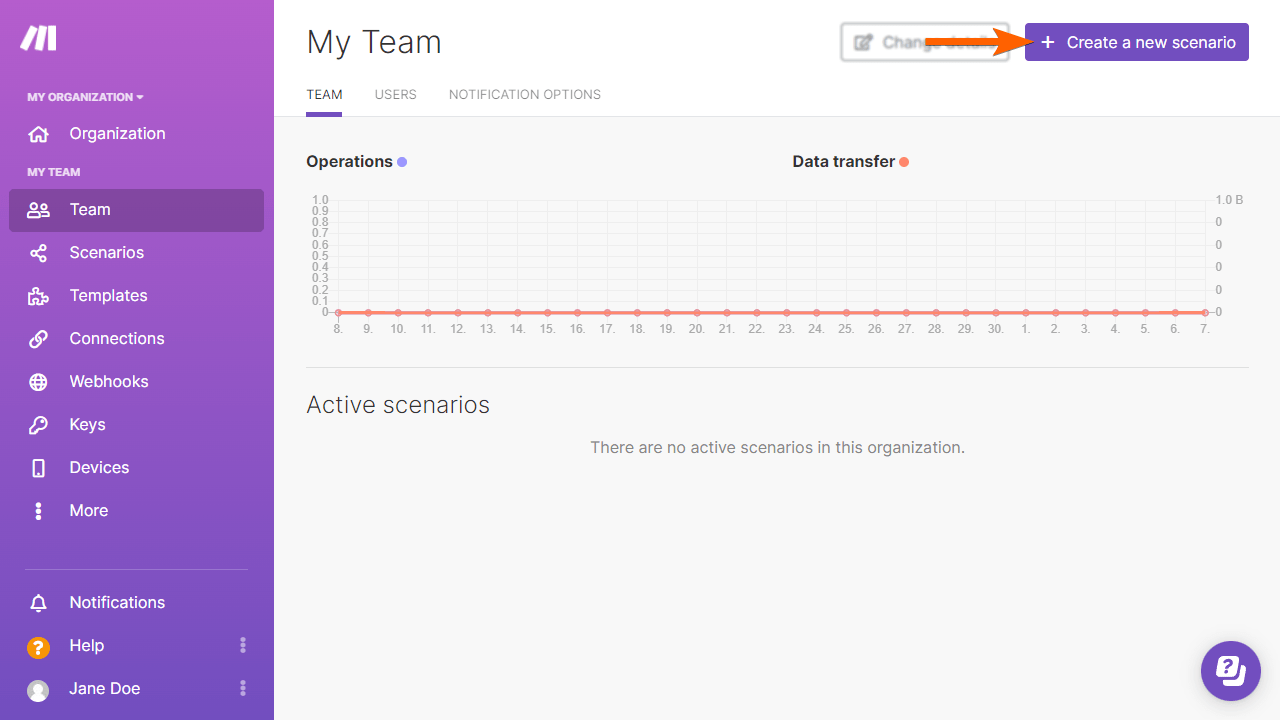Open Notifications via the bell icon
The image size is (1280, 720).
[x=38, y=603]
